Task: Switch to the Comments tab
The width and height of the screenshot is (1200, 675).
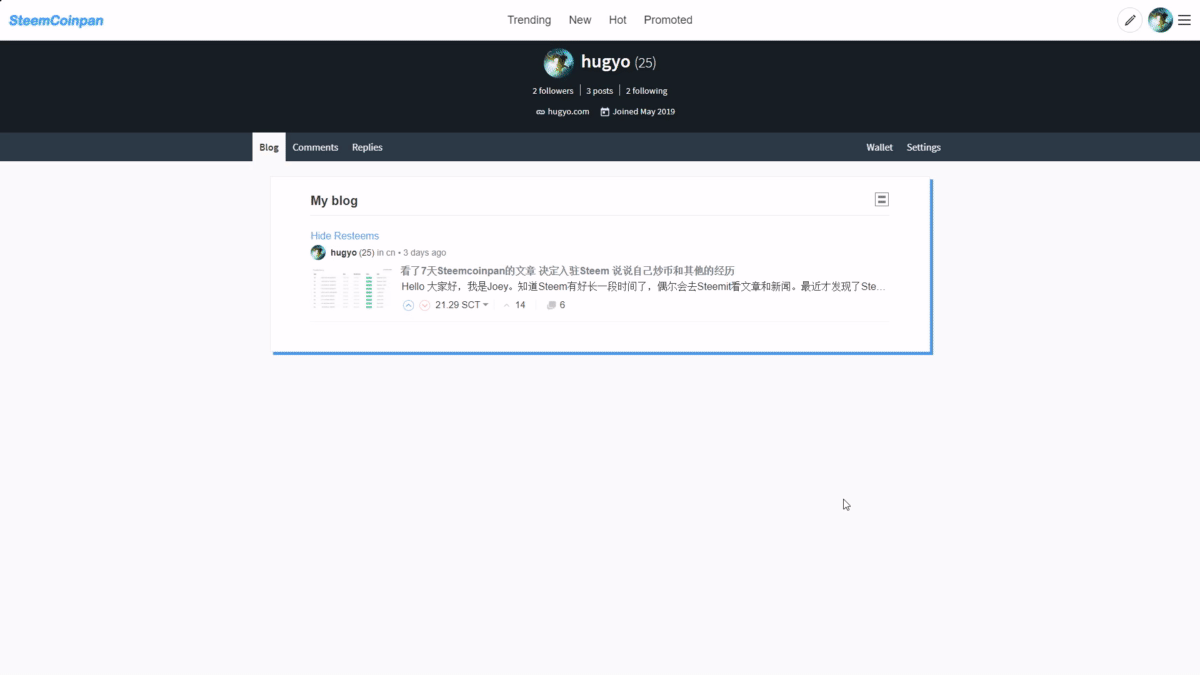Action: [315, 147]
